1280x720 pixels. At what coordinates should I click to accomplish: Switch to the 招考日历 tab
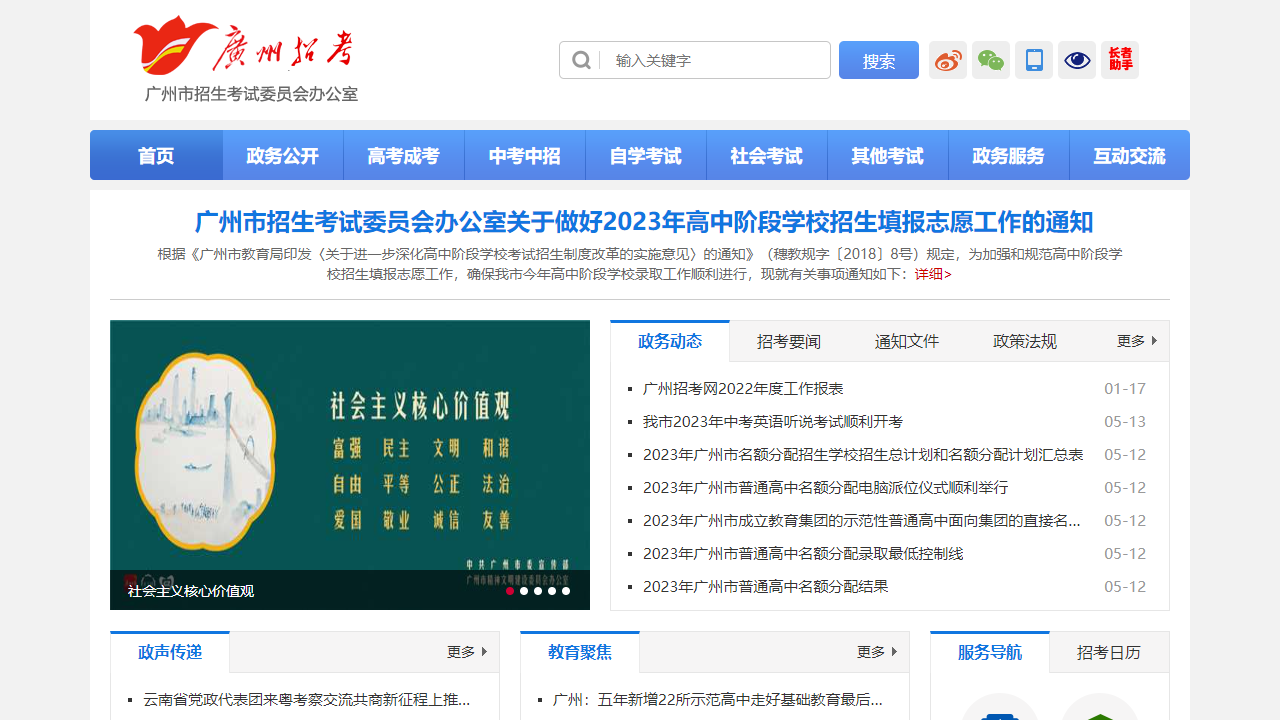pyautogui.click(x=1109, y=652)
